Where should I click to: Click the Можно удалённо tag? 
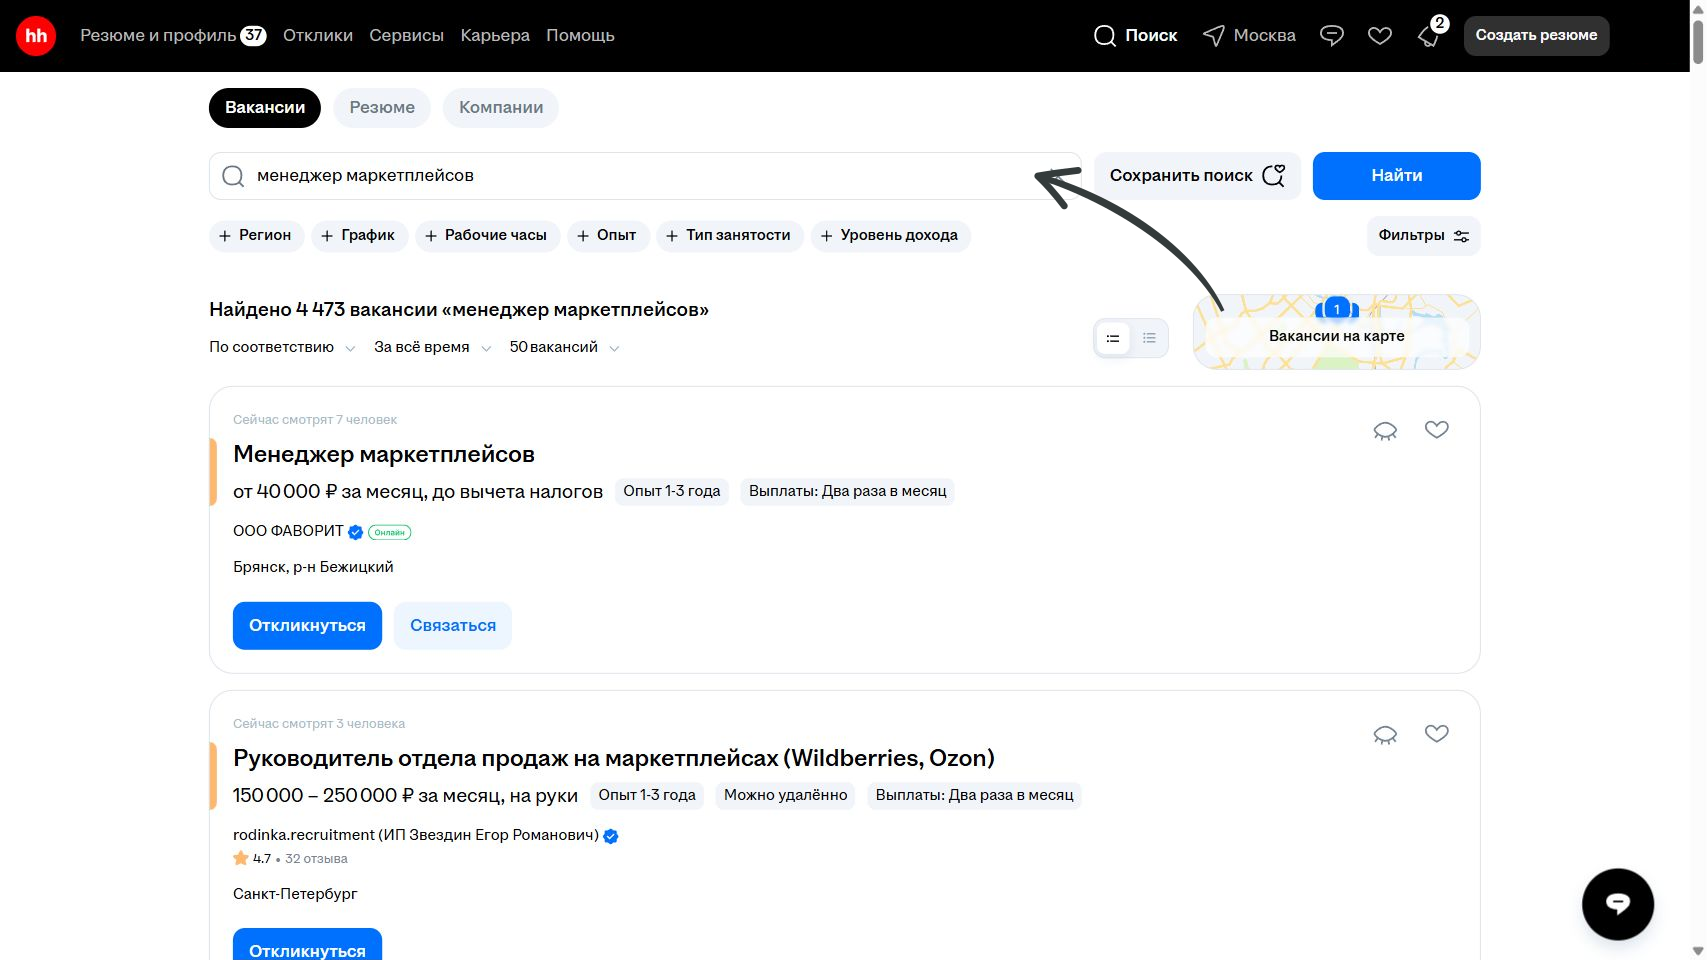(786, 795)
